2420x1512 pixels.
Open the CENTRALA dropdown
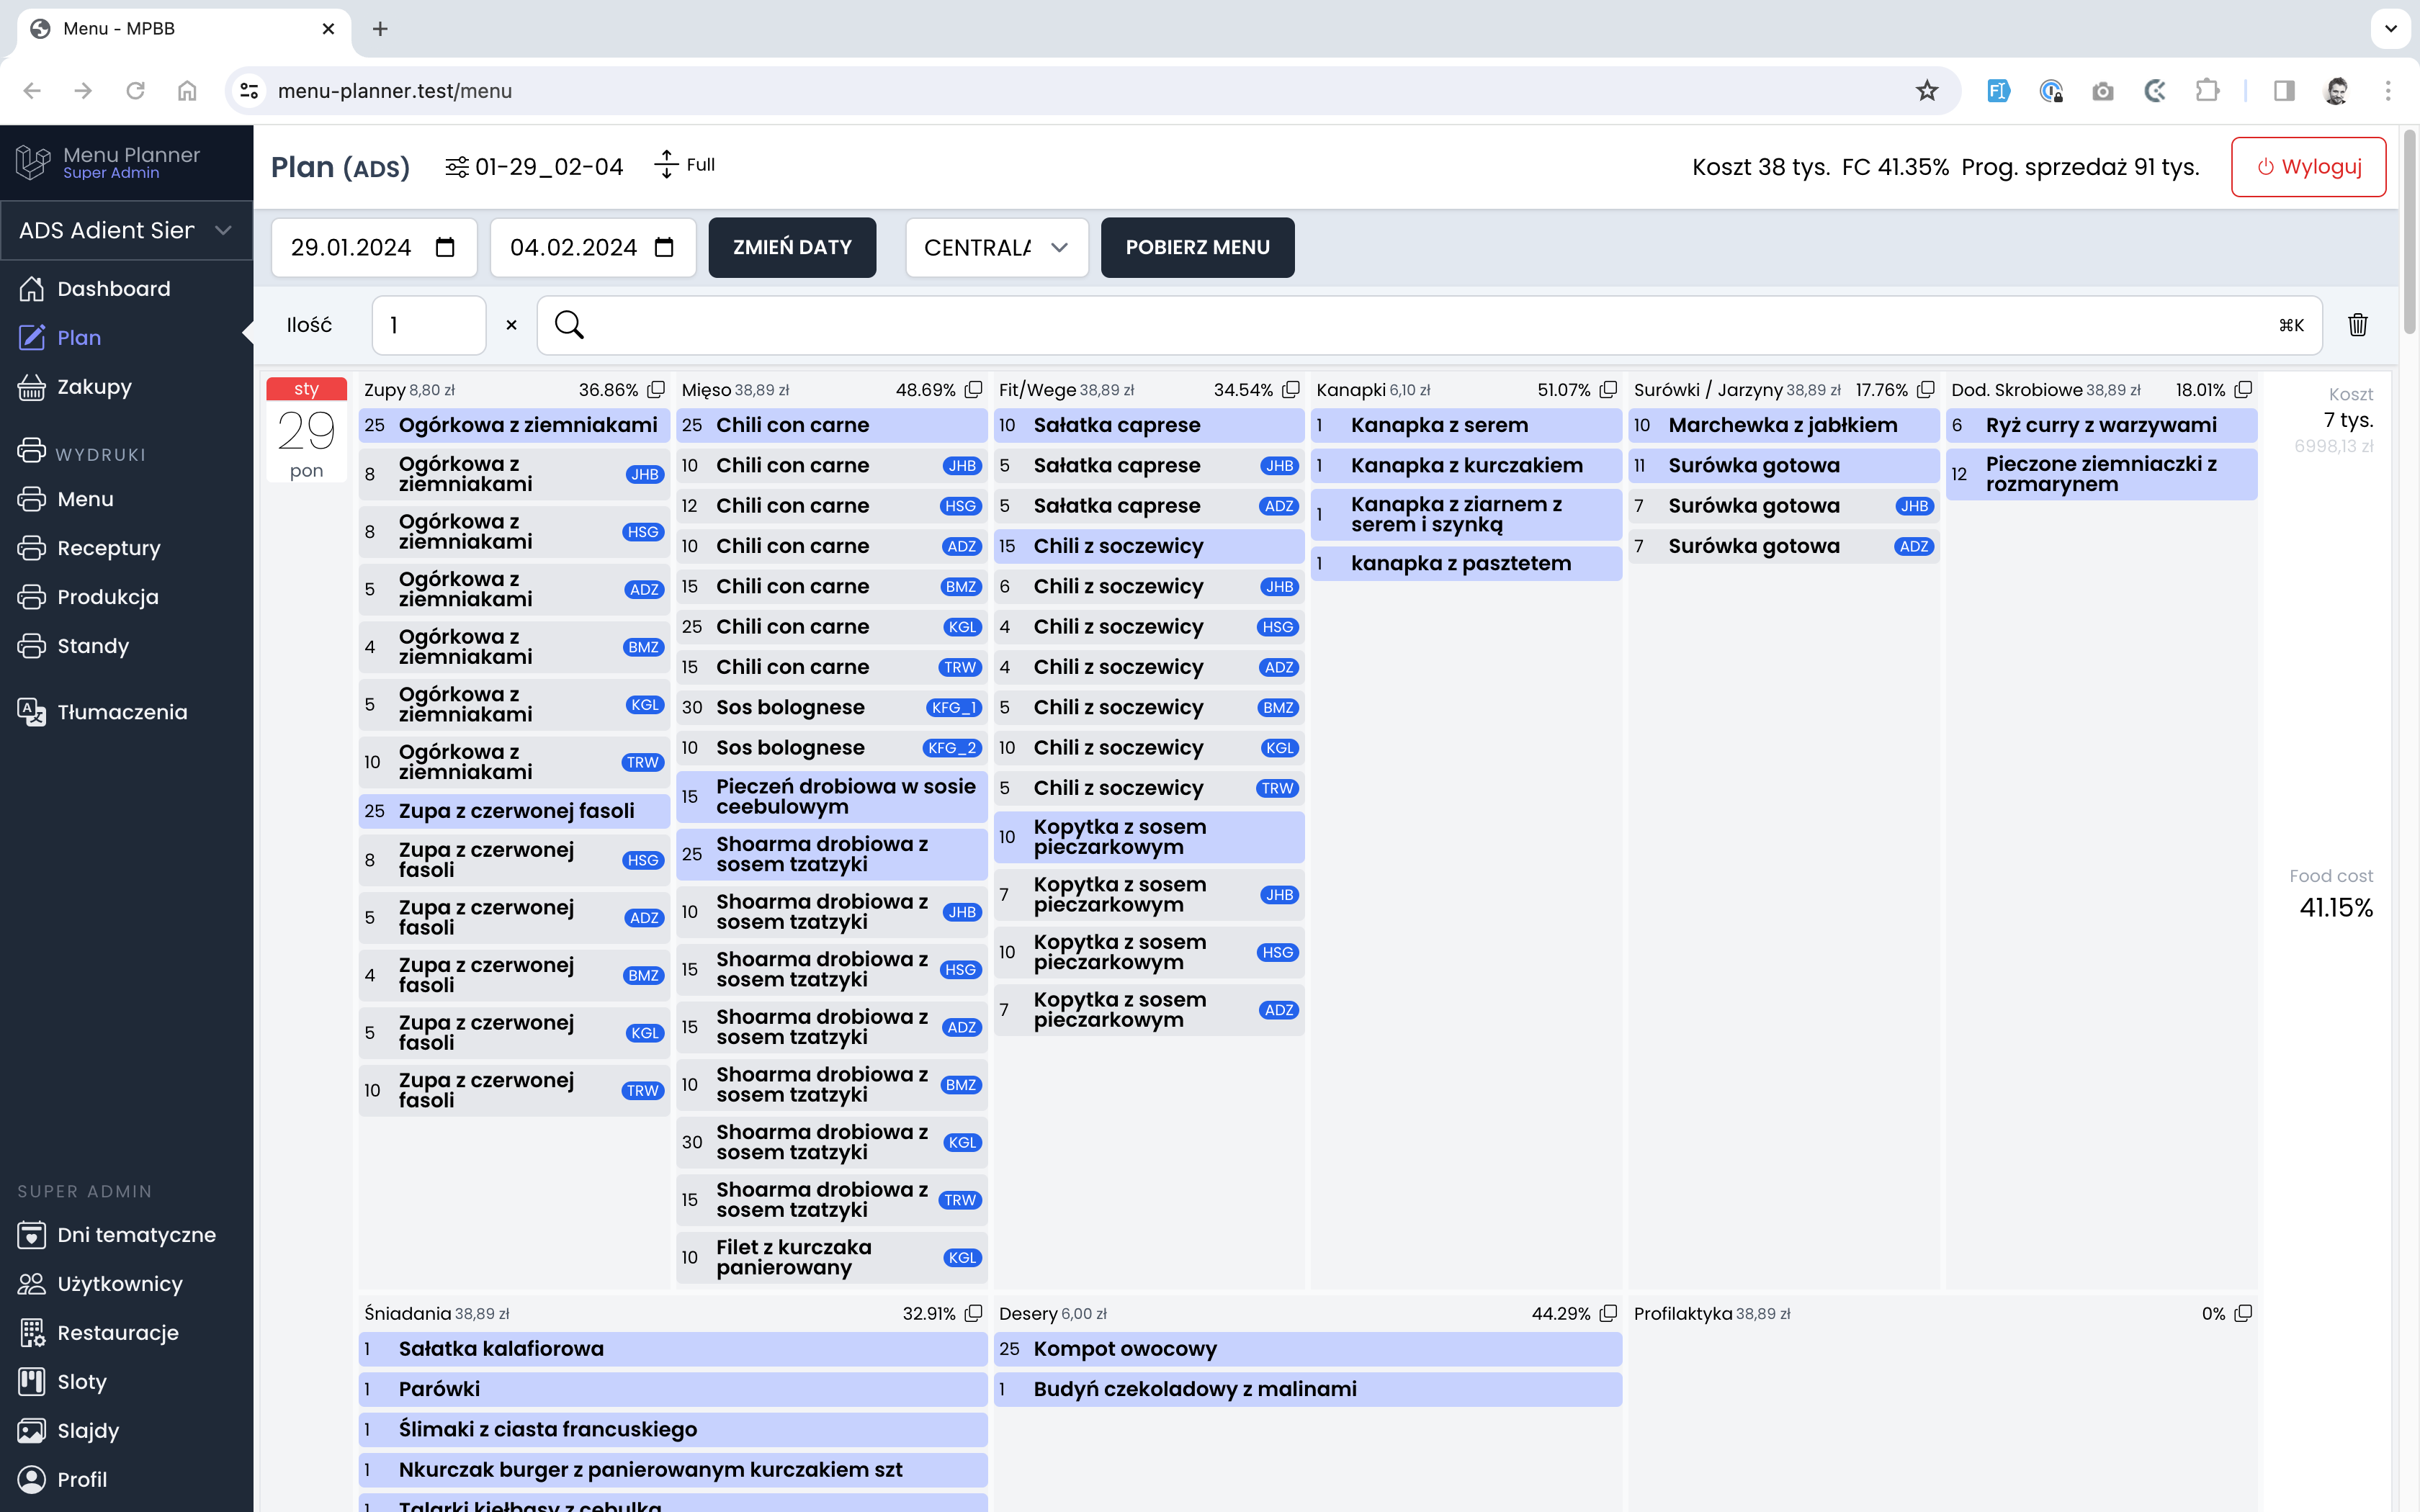click(996, 247)
